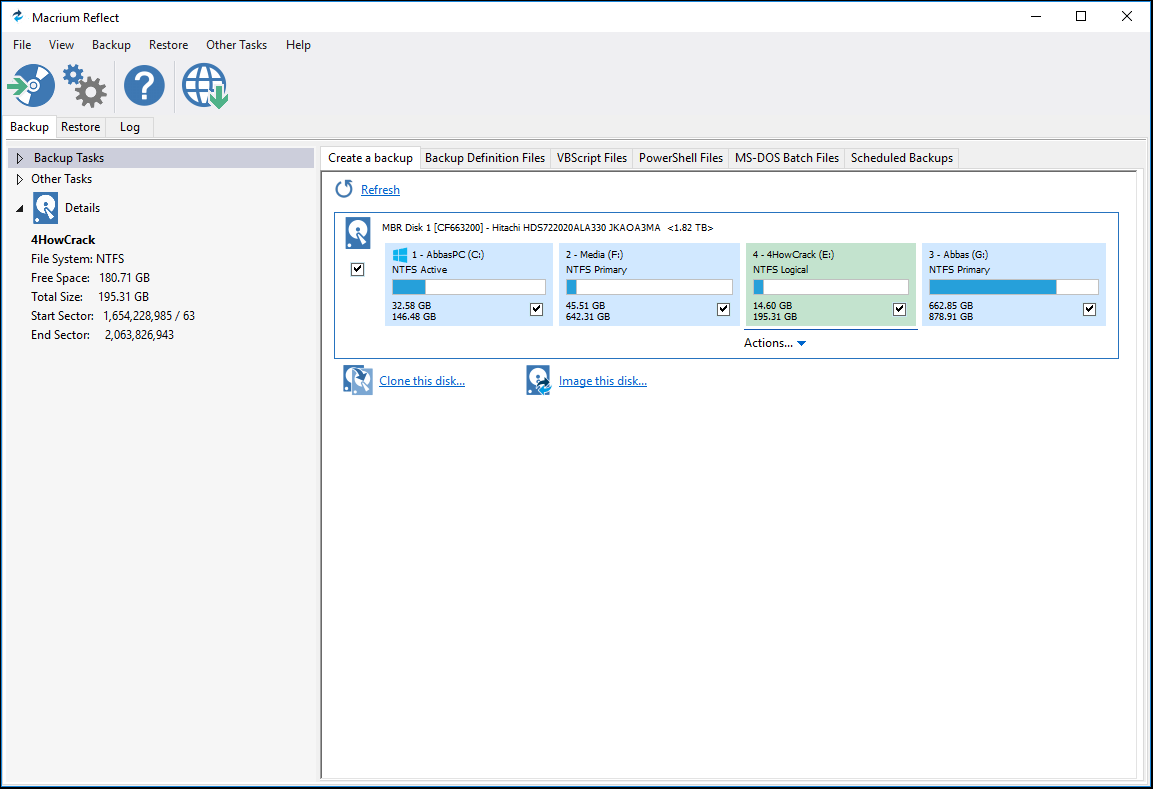Viewport: 1153px width, 789px height.
Task: Select the 3 - Abbas (G:) partition label
Action: pos(958,254)
